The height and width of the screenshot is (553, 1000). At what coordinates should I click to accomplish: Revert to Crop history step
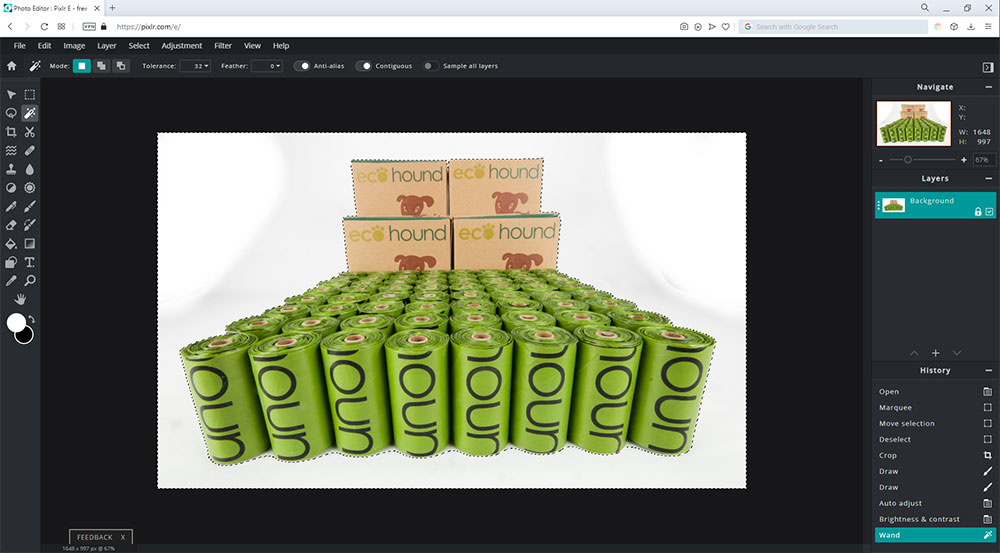tap(935, 455)
